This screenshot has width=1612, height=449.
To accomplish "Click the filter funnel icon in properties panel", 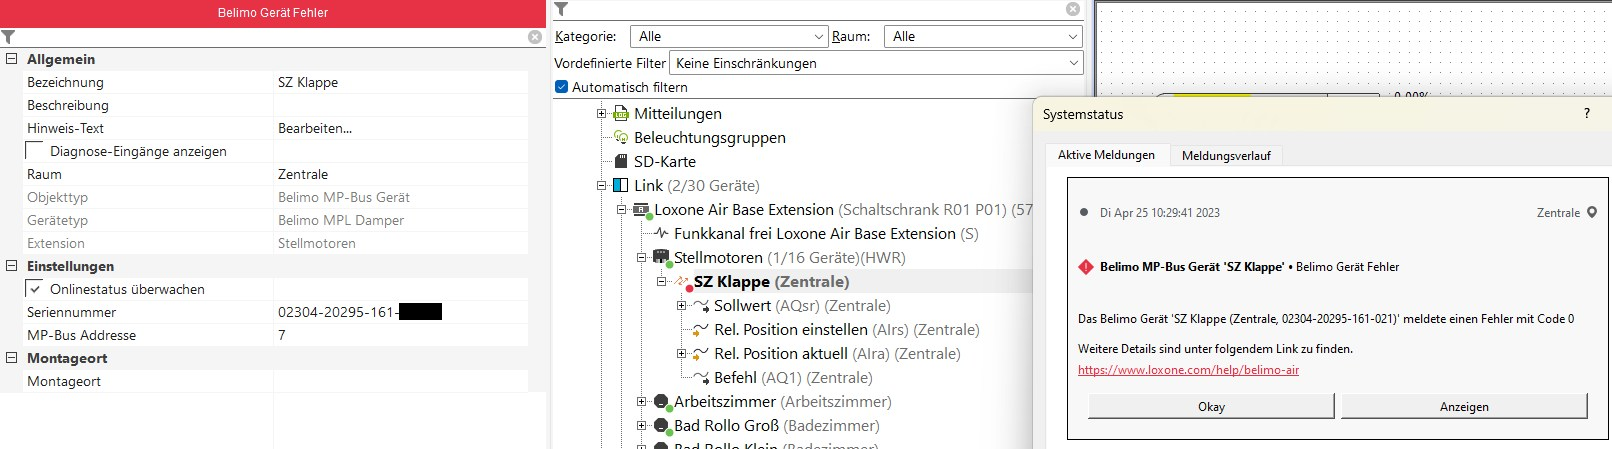I will point(9,37).
